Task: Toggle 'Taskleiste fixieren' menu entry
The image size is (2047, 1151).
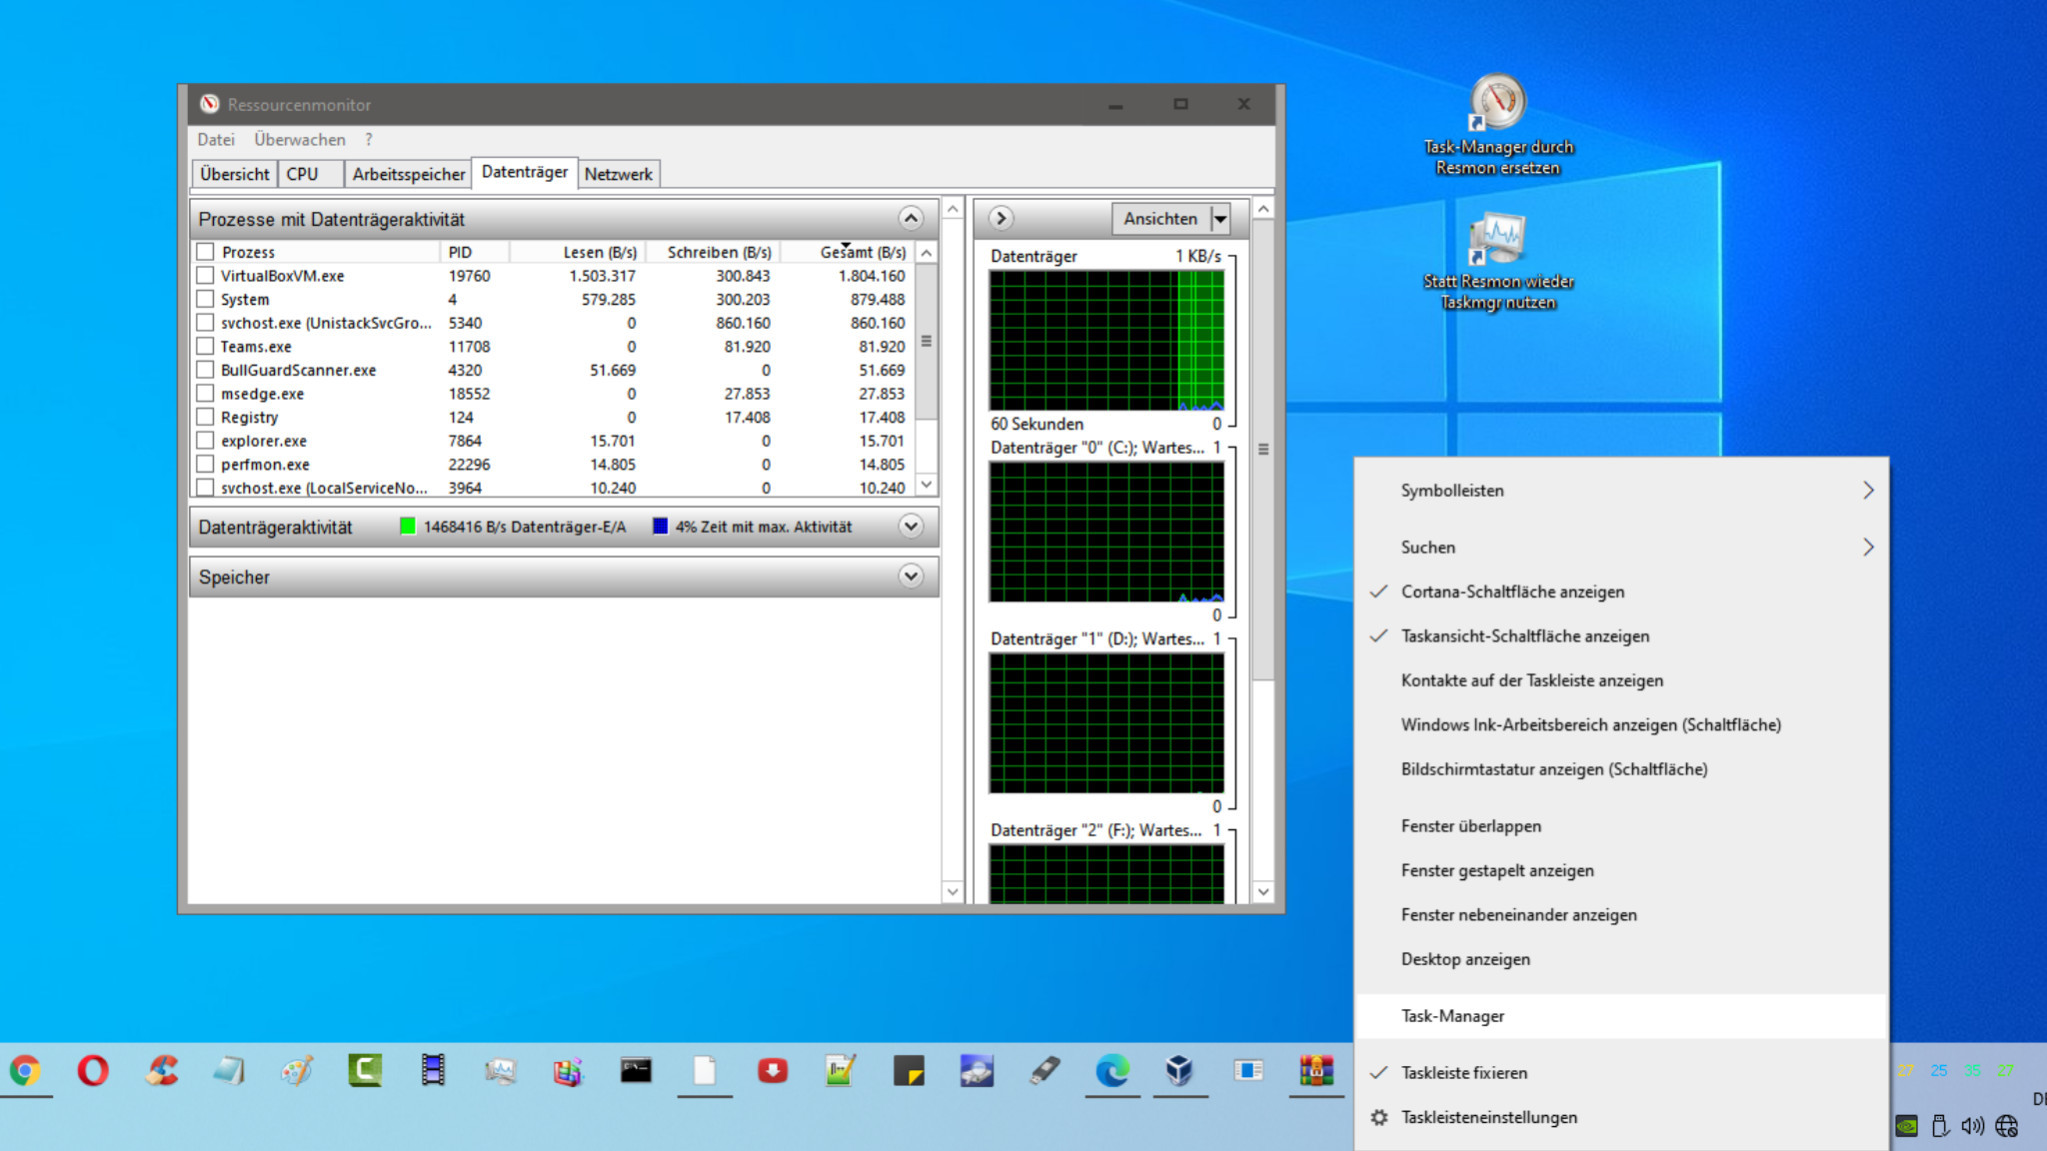Action: click(1620, 1072)
